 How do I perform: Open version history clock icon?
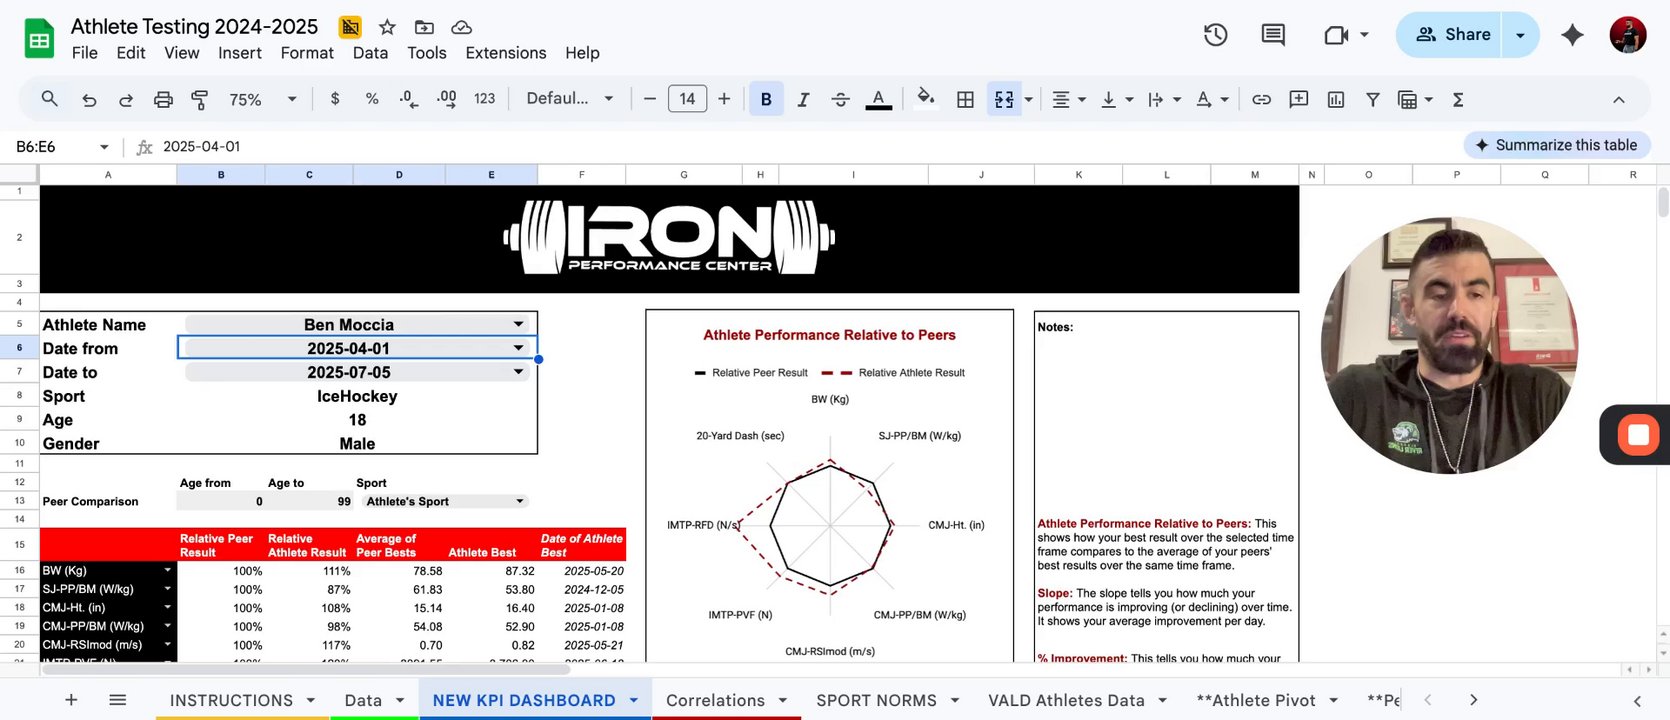click(1215, 35)
